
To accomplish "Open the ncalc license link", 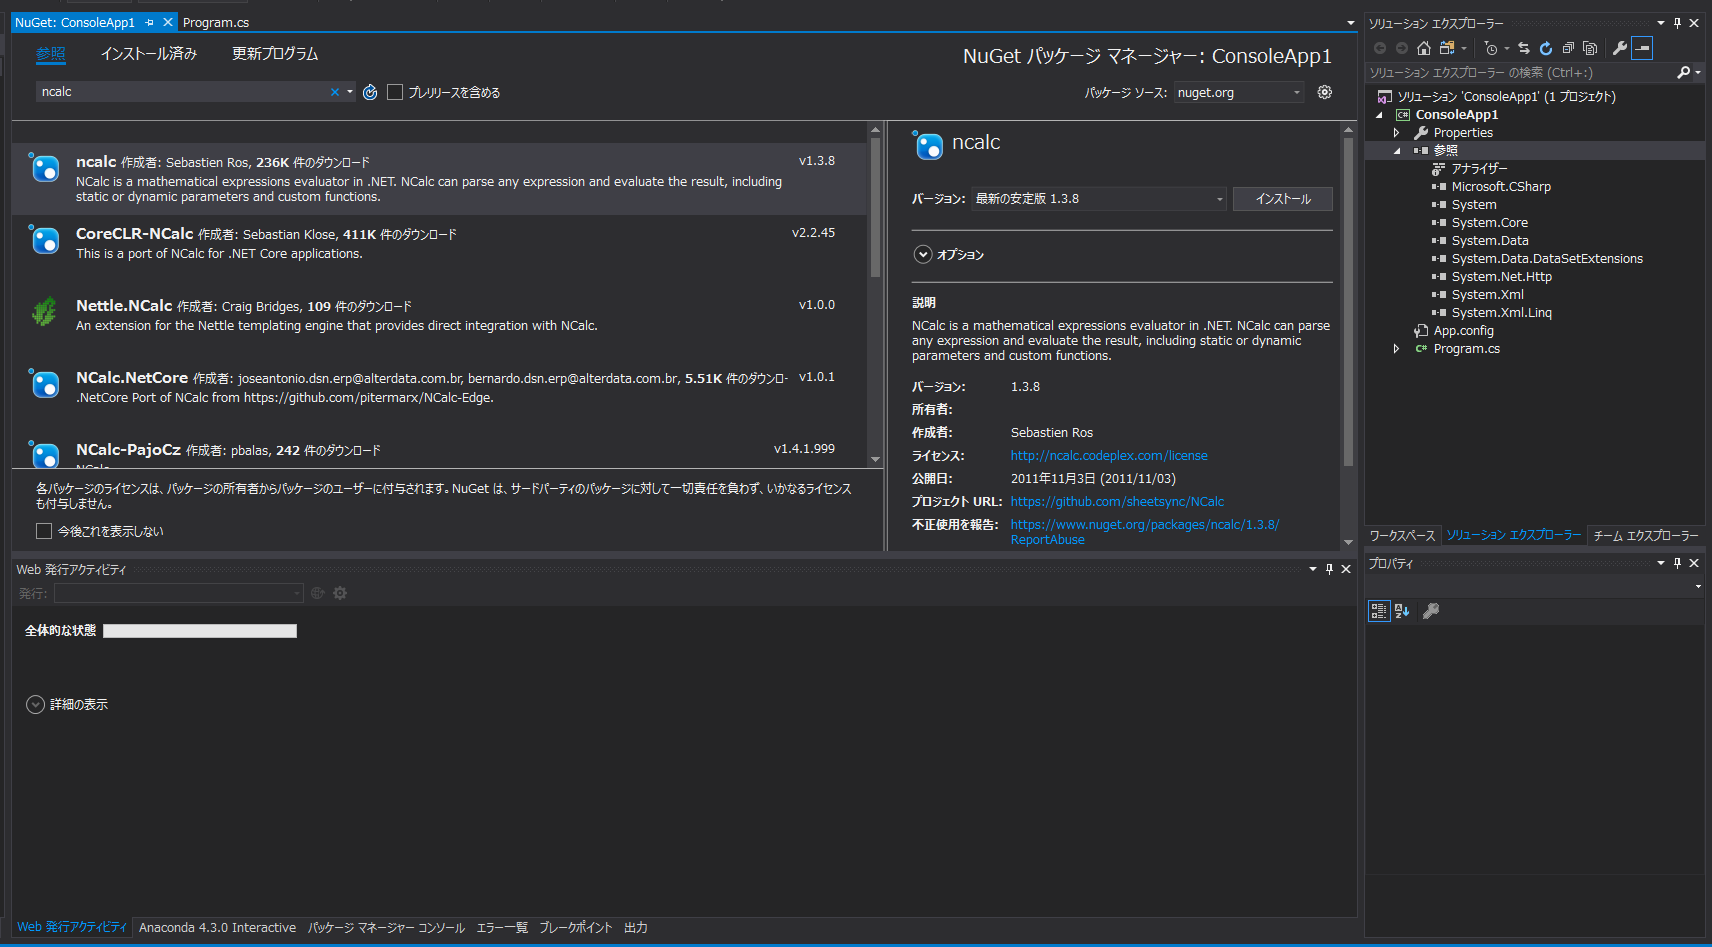I will pyautogui.click(x=1109, y=455).
